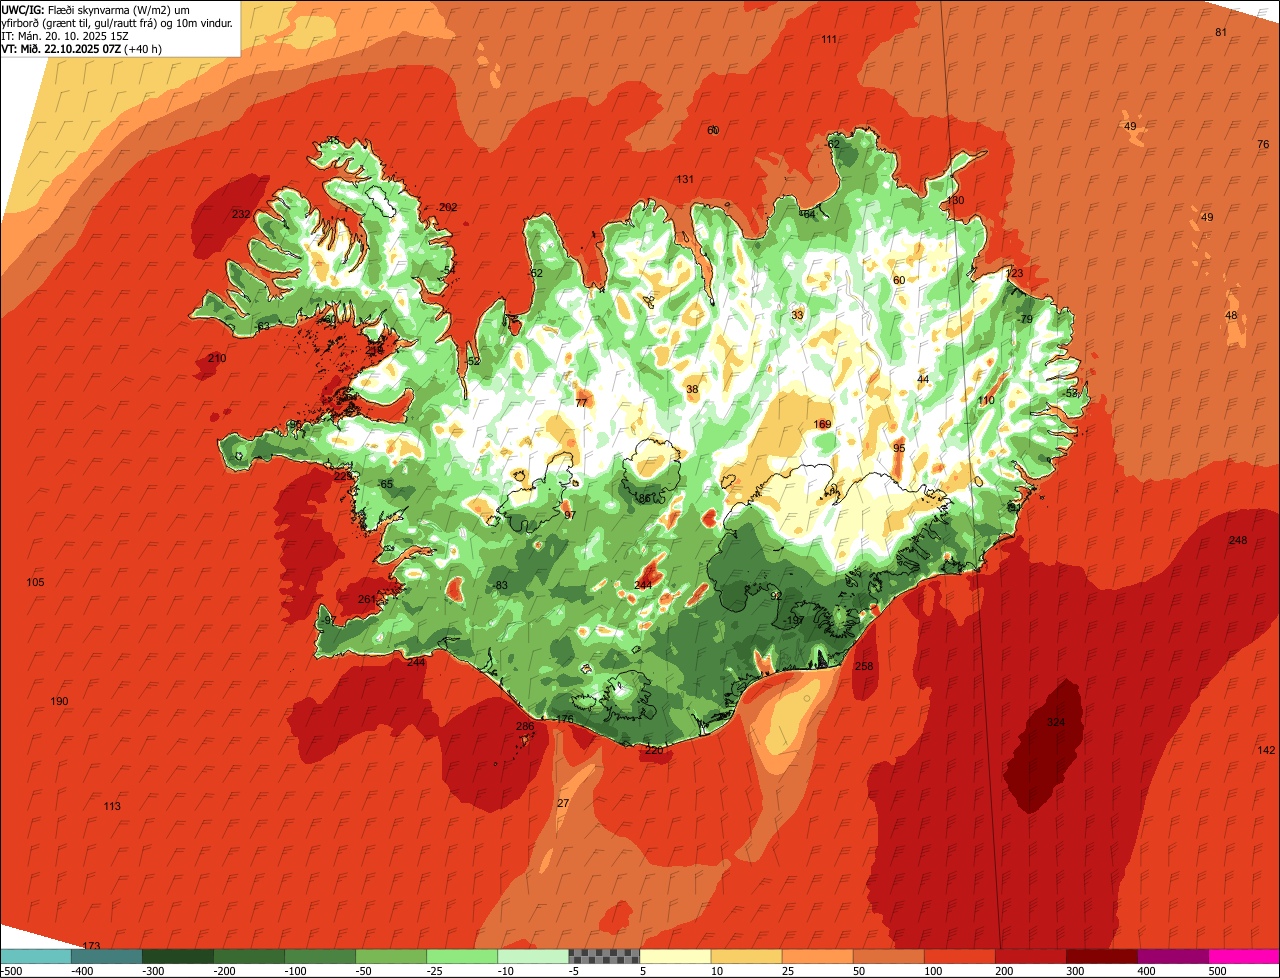Click red swatch between 100 and 200
The image size is (1280, 978).
pyautogui.click(x=958, y=955)
